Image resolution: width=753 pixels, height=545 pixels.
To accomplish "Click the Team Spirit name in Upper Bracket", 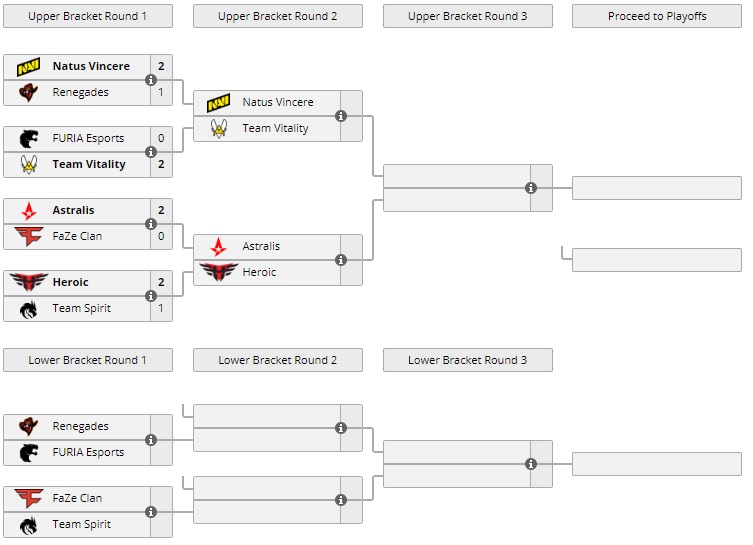I will tap(81, 309).
